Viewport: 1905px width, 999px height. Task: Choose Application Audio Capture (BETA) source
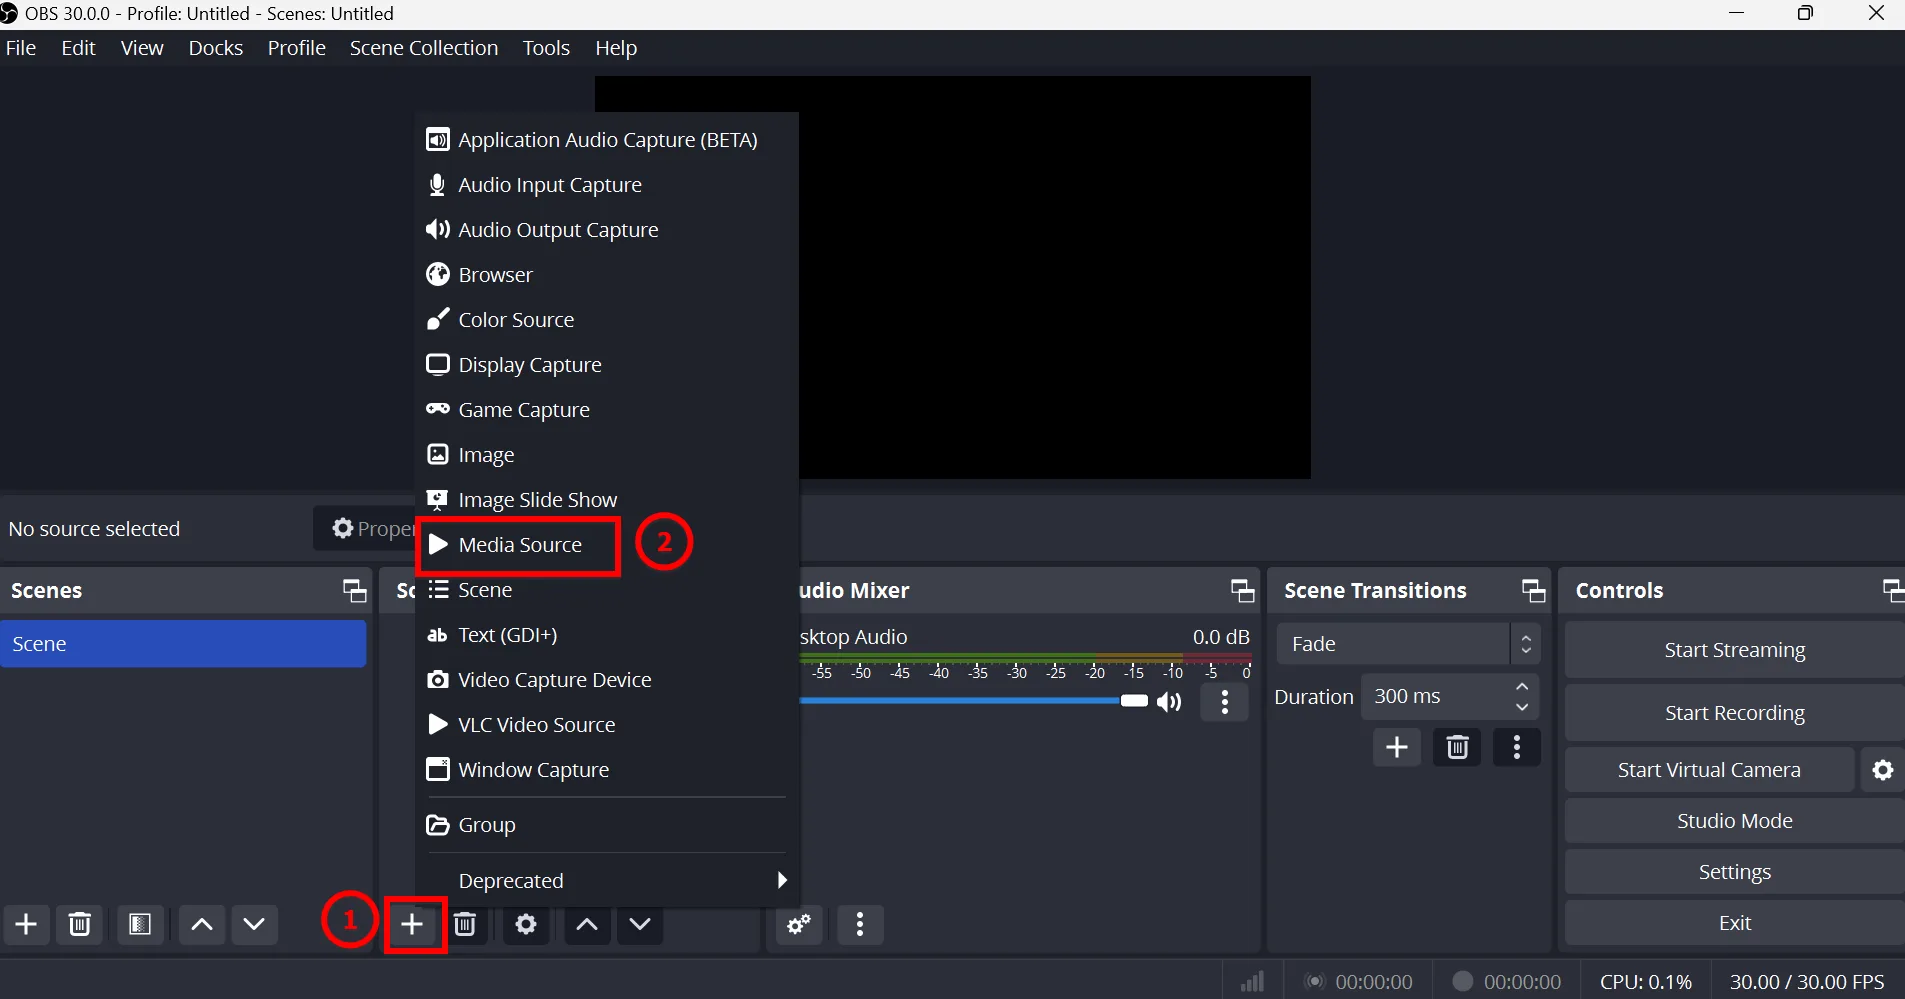(607, 140)
